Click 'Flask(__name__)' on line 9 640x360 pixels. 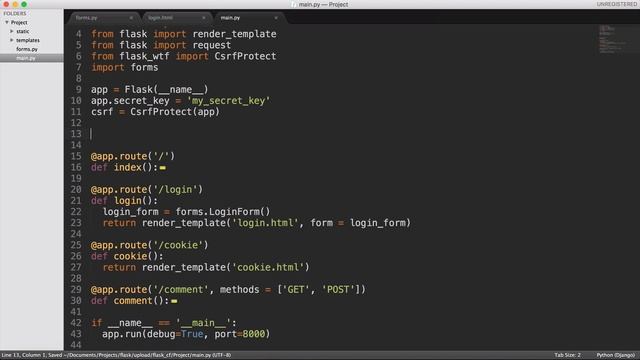[x=166, y=89]
